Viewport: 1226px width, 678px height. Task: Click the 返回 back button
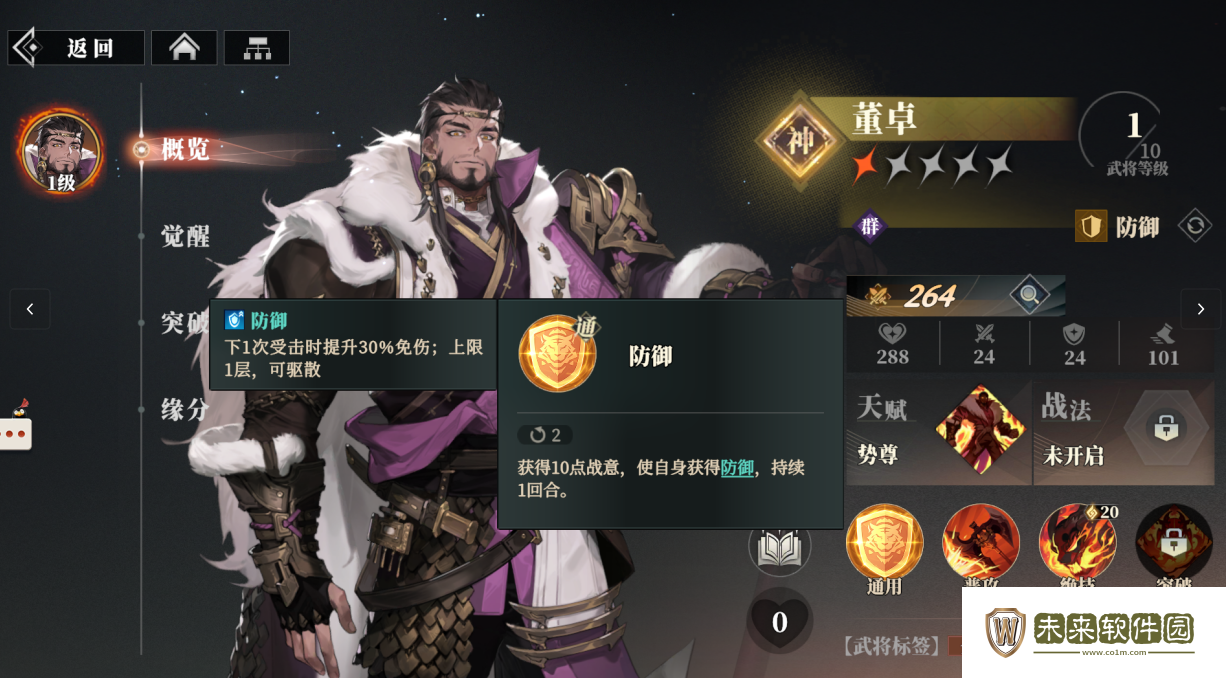coord(77,48)
